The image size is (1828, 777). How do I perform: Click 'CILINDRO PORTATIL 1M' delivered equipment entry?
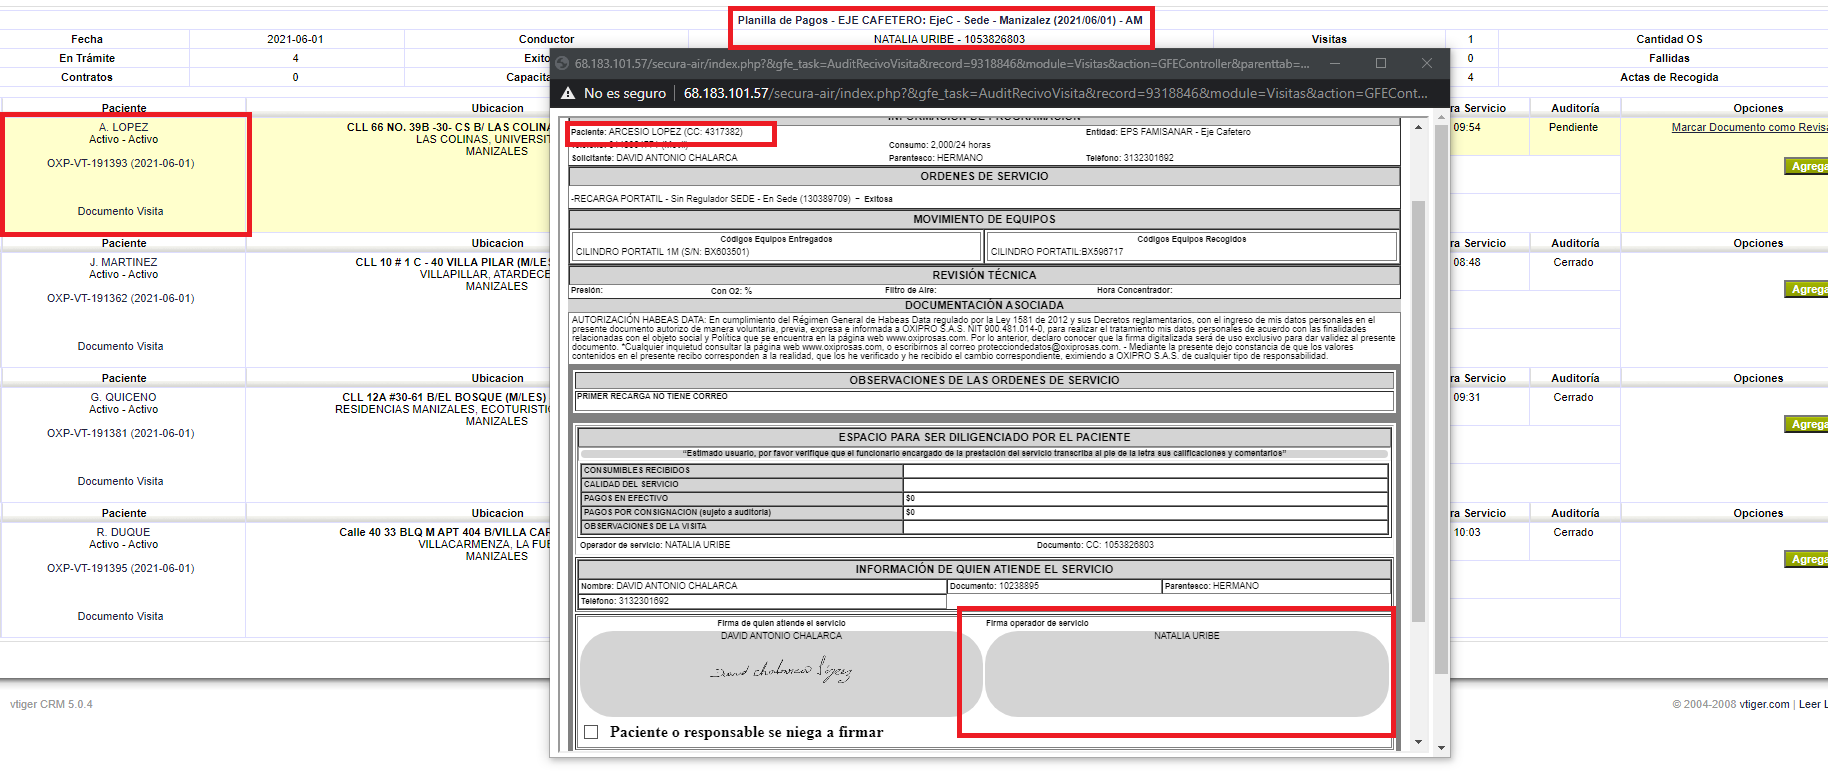(x=662, y=252)
